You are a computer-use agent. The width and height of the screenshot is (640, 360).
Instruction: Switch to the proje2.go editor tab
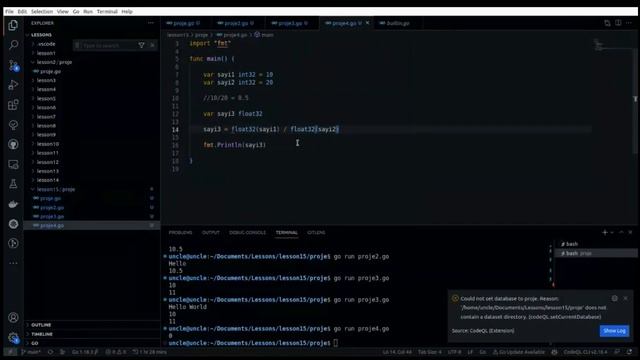coord(239,23)
